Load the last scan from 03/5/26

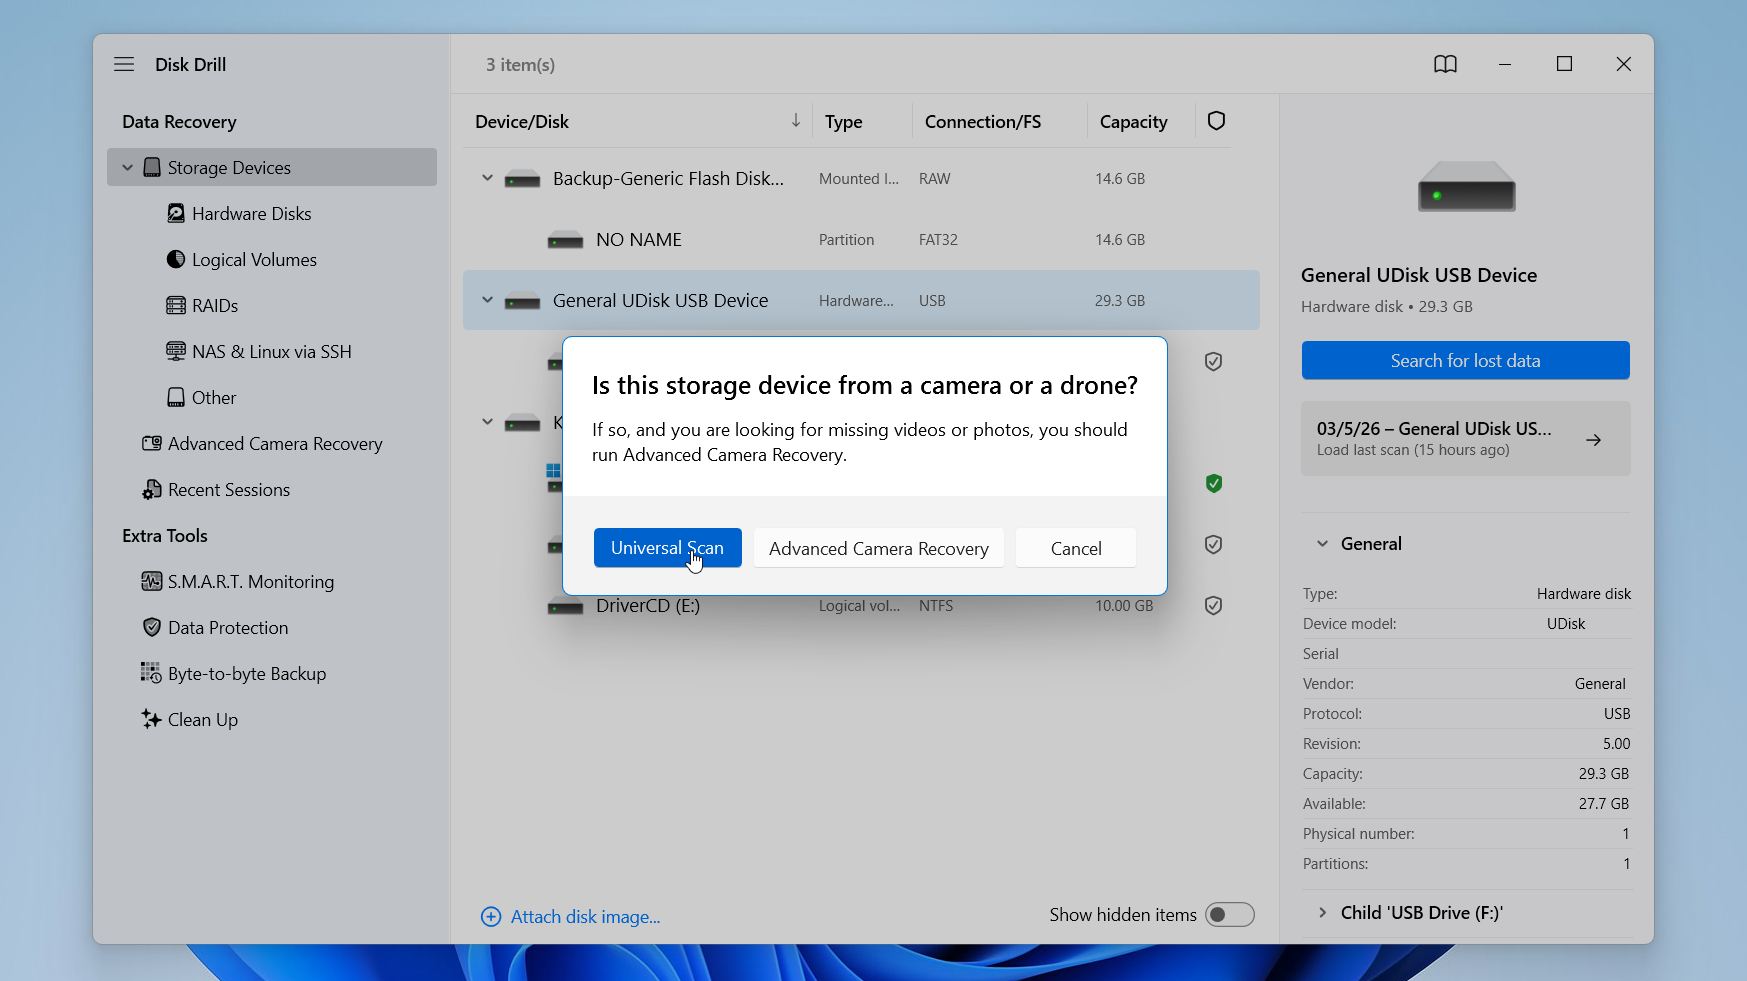tap(1464, 438)
